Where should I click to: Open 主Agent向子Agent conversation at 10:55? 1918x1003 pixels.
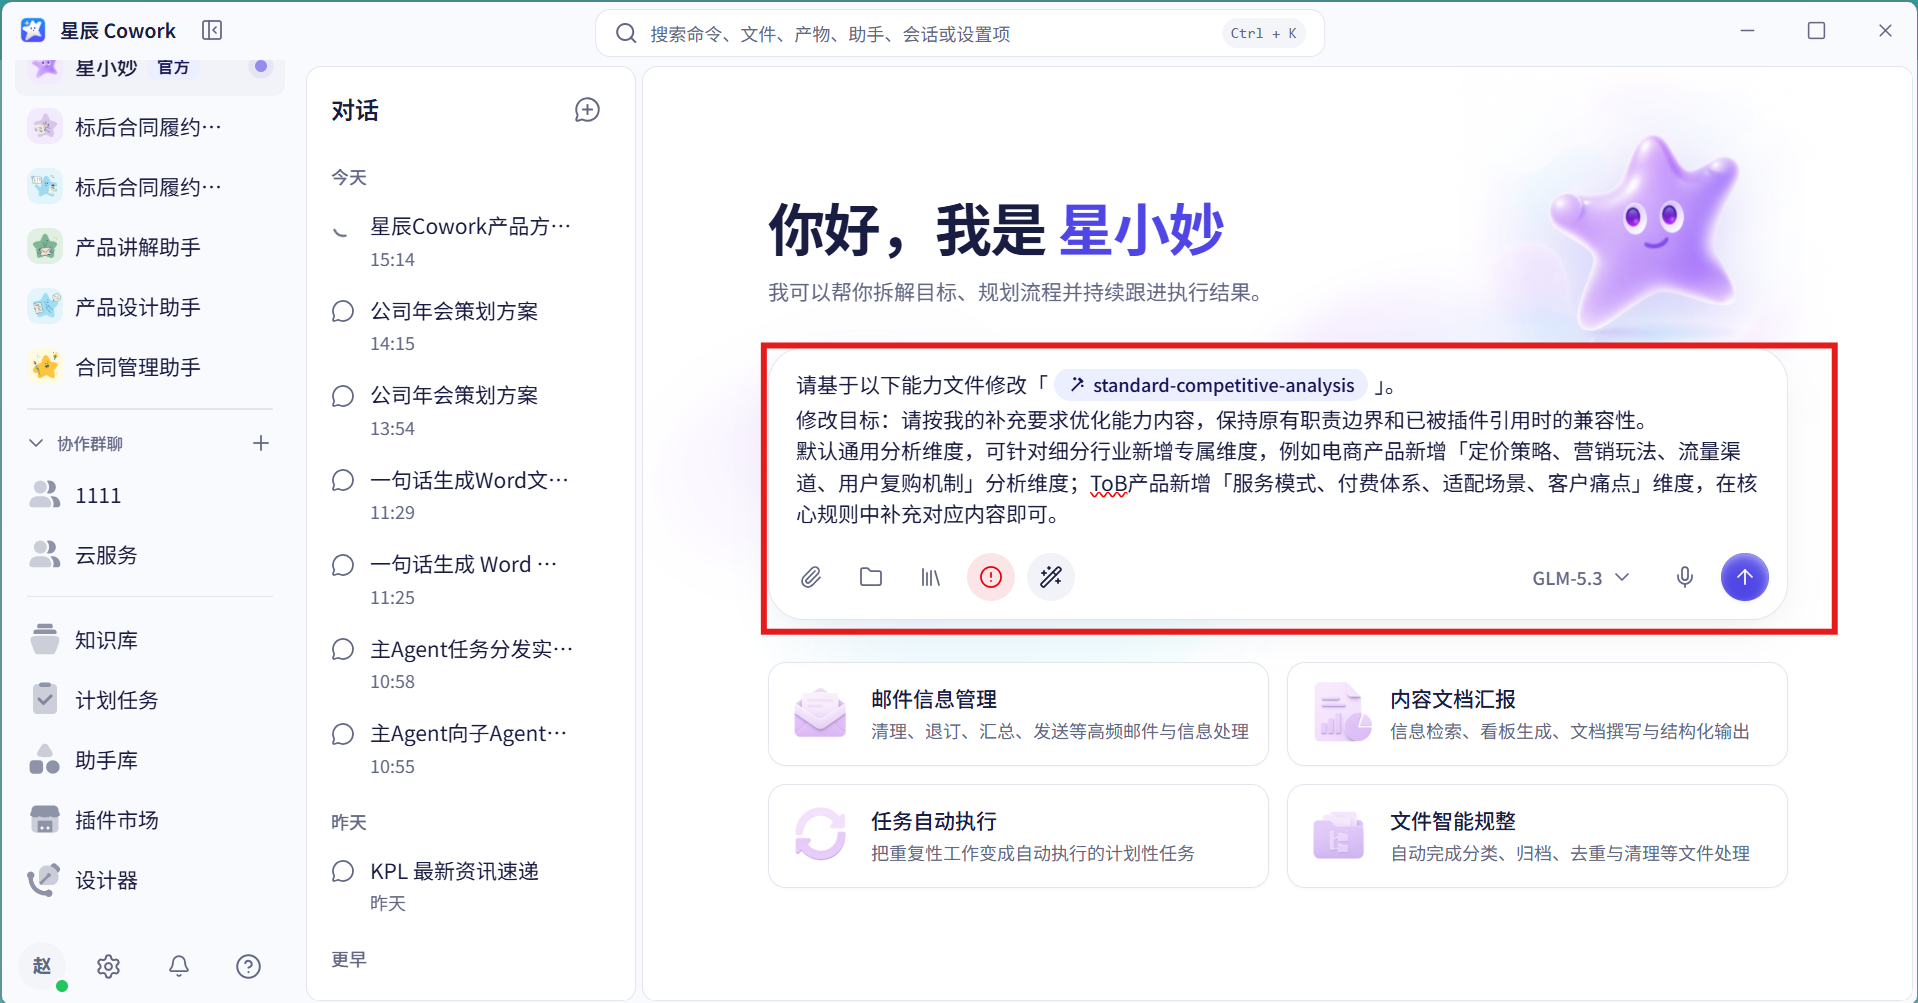click(x=470, y=749)
